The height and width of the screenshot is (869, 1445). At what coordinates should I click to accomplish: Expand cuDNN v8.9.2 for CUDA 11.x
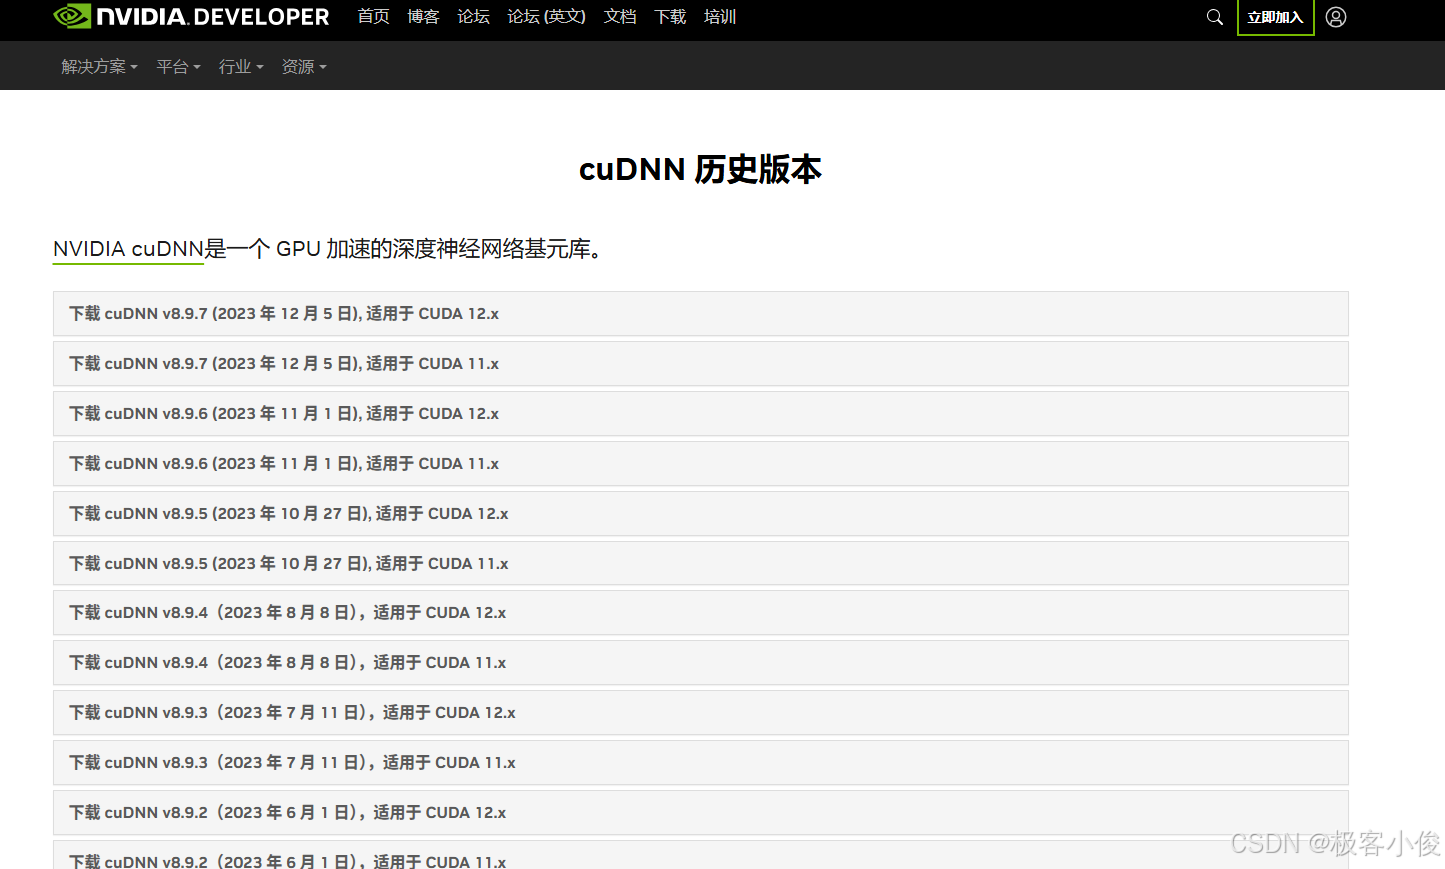[700, 855]
